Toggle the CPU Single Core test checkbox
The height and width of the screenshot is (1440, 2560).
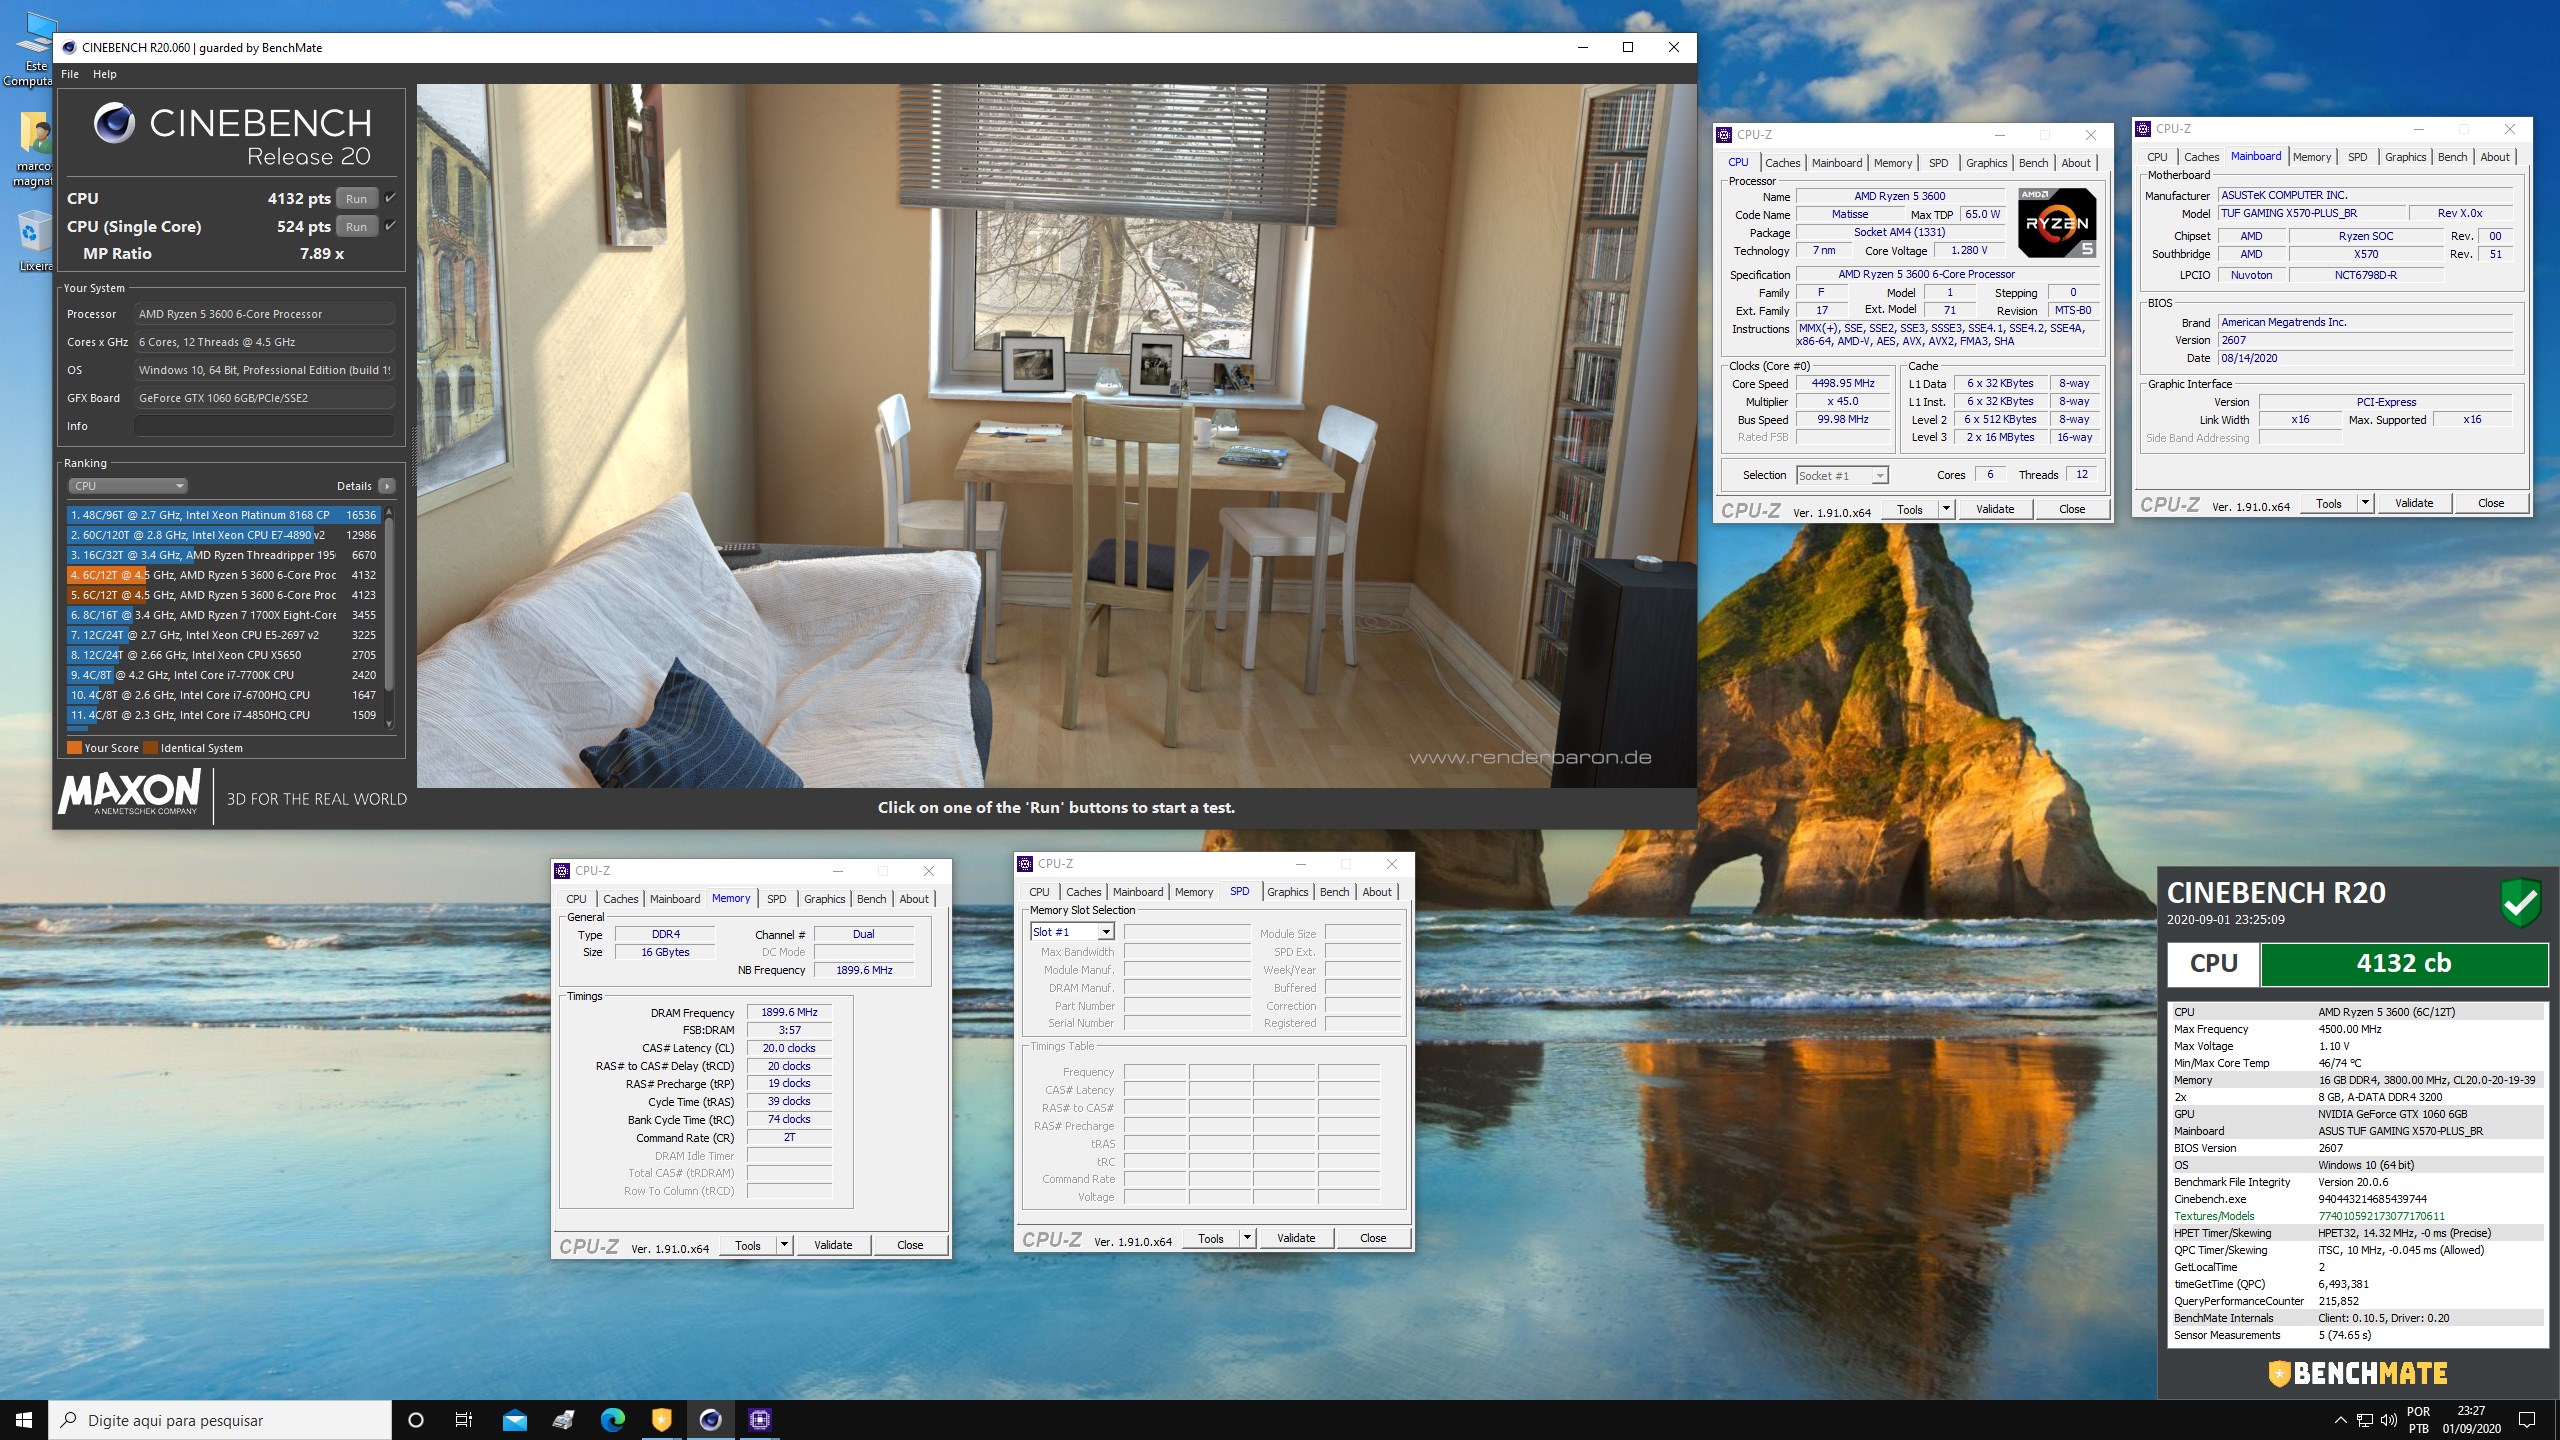[390, 226]
